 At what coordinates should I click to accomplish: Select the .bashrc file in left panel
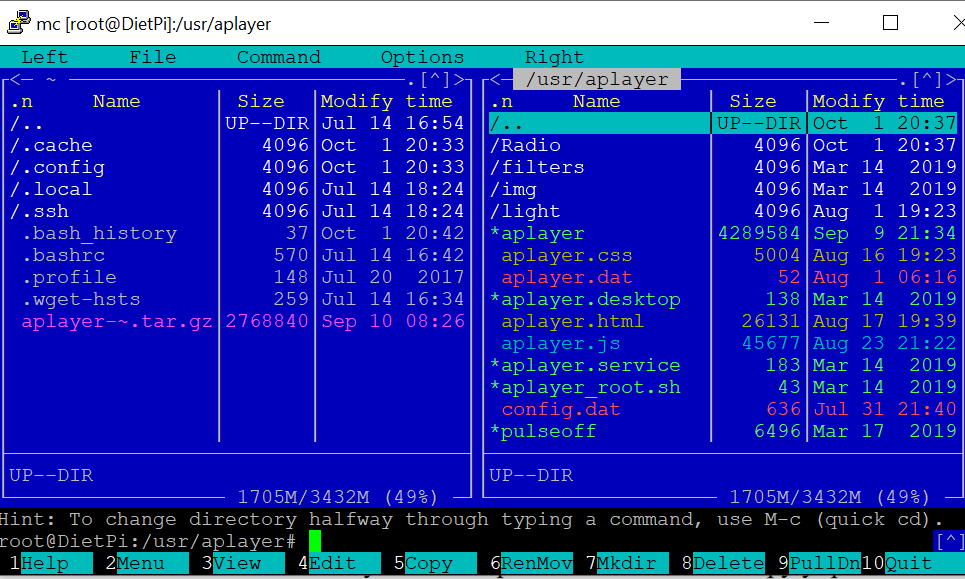[x=62, y=255]
